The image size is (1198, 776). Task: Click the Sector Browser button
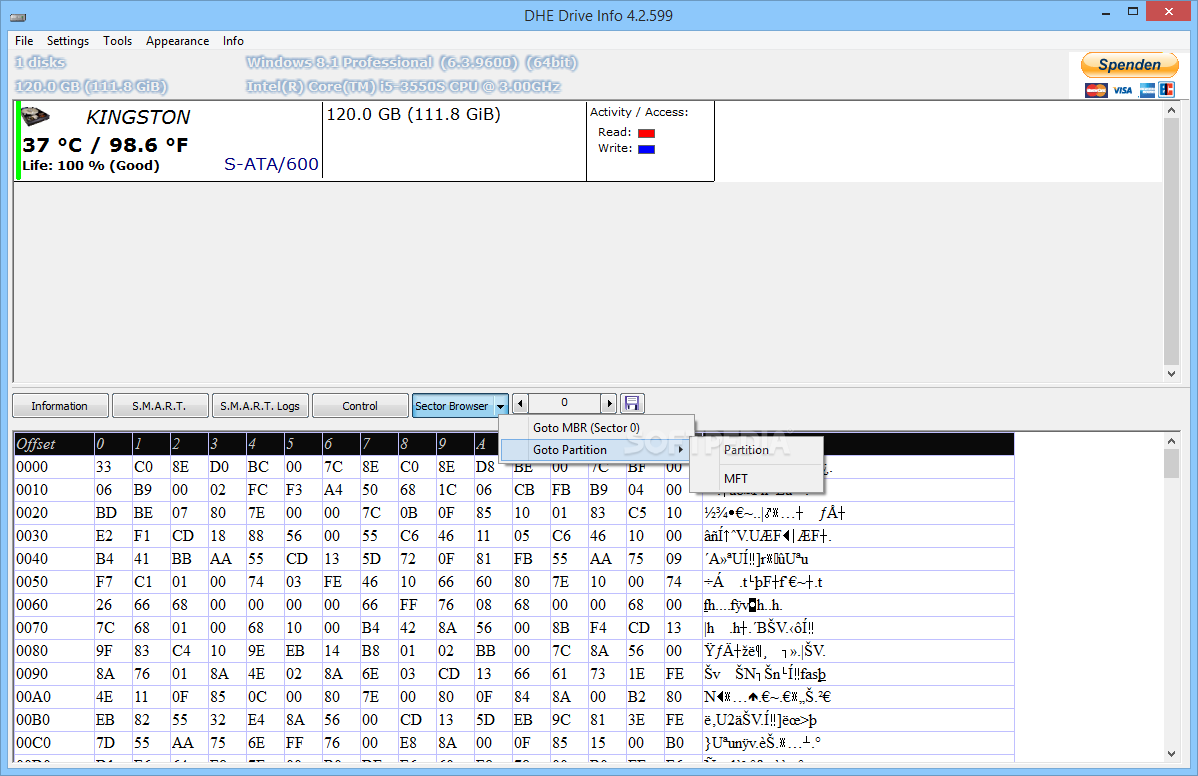pyautogui.click(x=452, y=406)
